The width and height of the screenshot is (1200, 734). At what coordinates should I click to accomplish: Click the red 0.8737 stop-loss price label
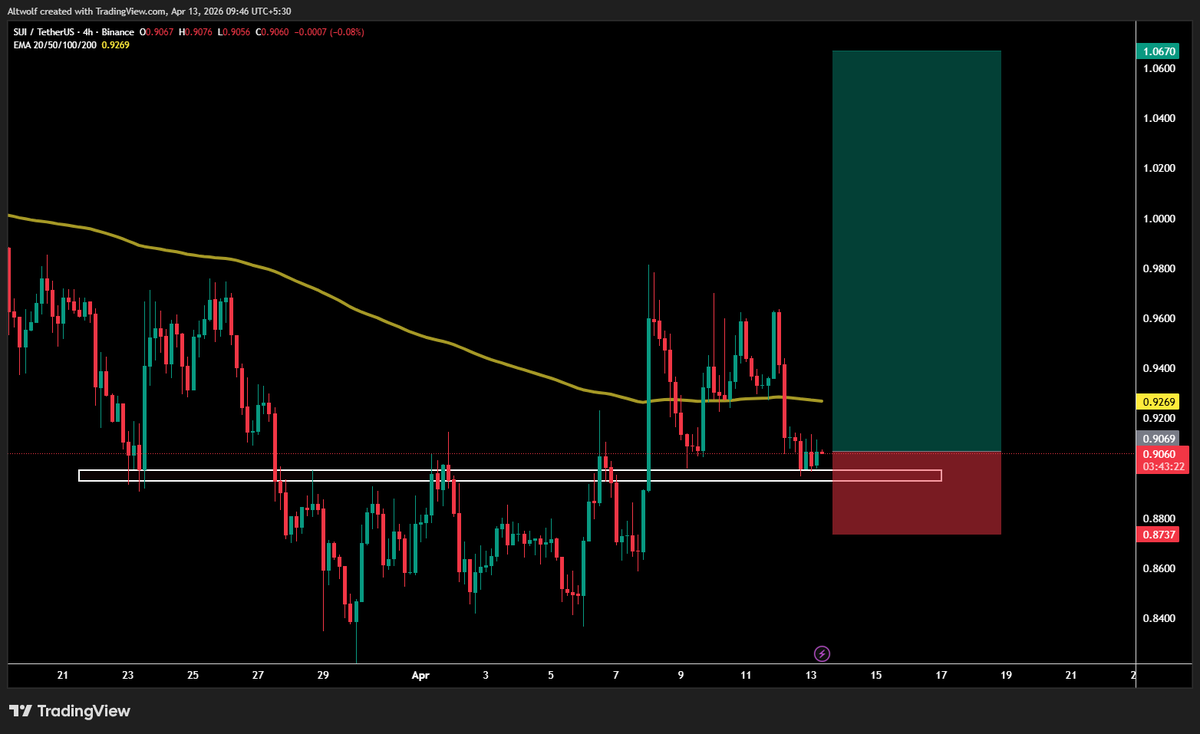pyautogui.click(x=1157, y=535)
